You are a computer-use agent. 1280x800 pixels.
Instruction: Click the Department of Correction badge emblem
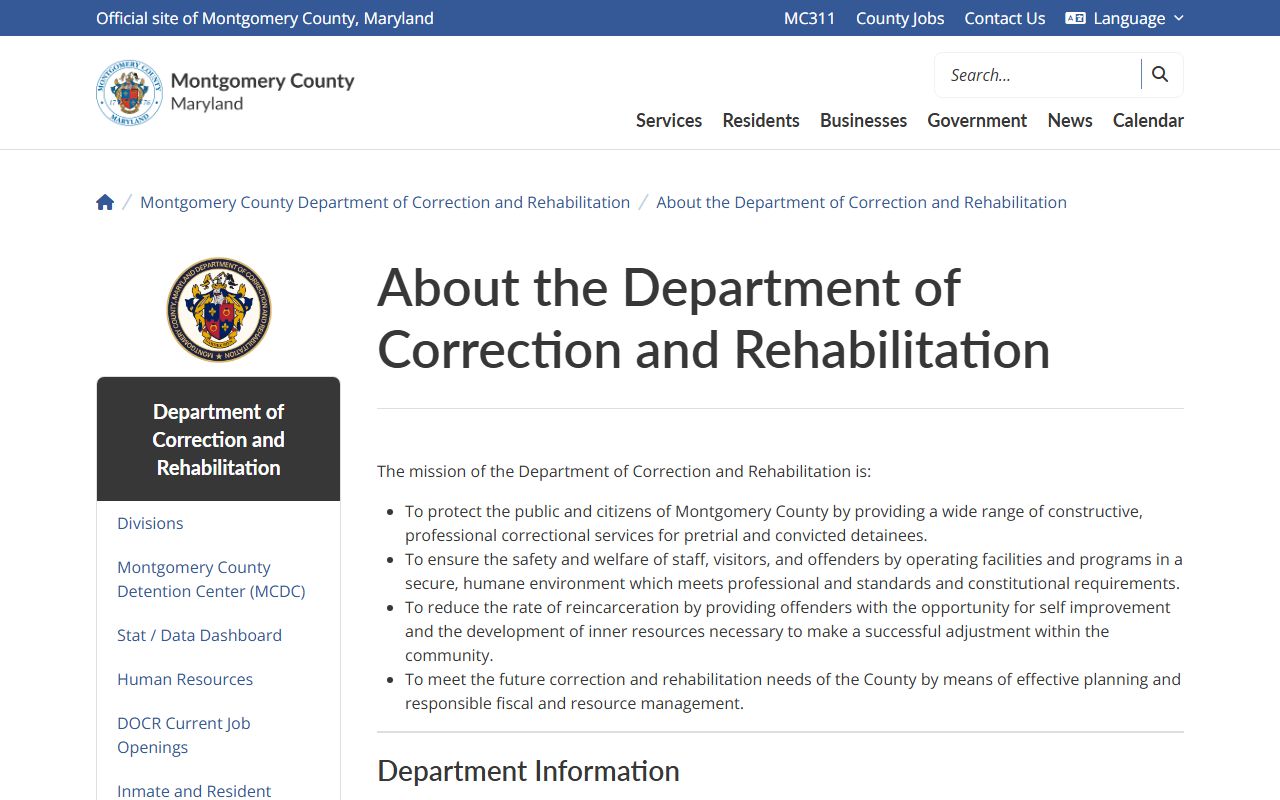(x=219, y=310)
